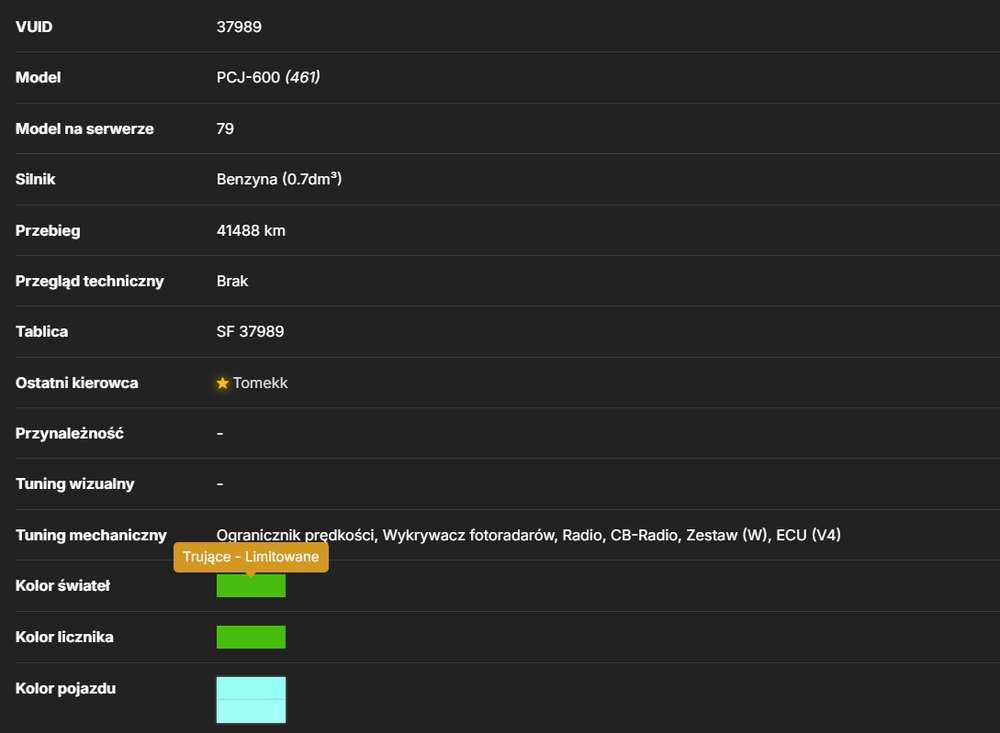Image resolution: width=1000 pixels, height=733 pixels.
Task: Click the Silnik row label
Action: [x=36, y=179]
